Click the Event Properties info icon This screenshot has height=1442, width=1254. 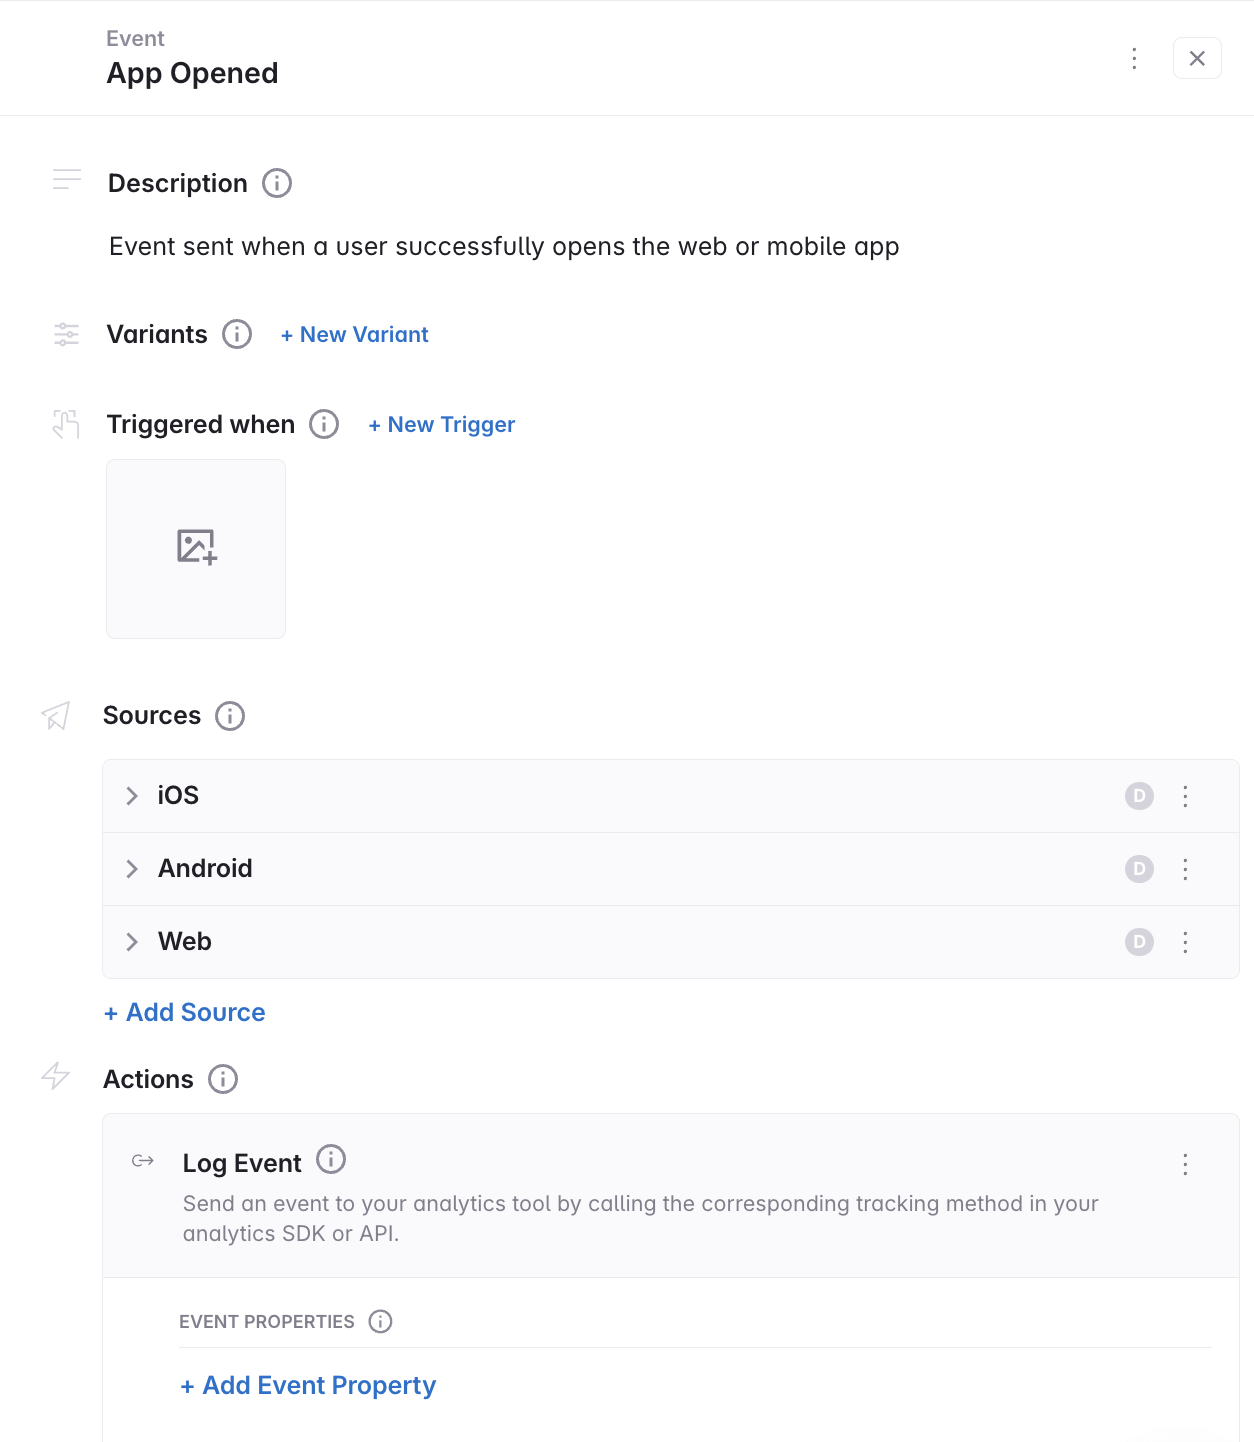pos(380,1321)
